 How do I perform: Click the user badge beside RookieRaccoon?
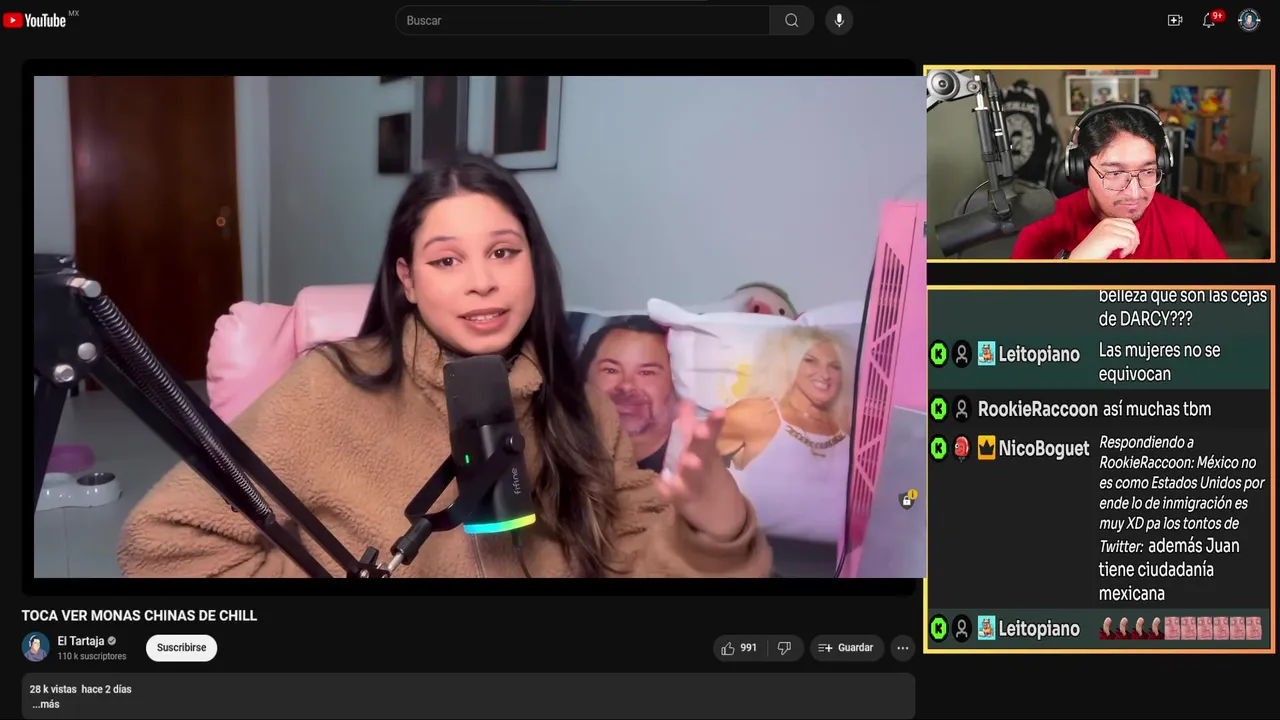[x=962, y=409]
